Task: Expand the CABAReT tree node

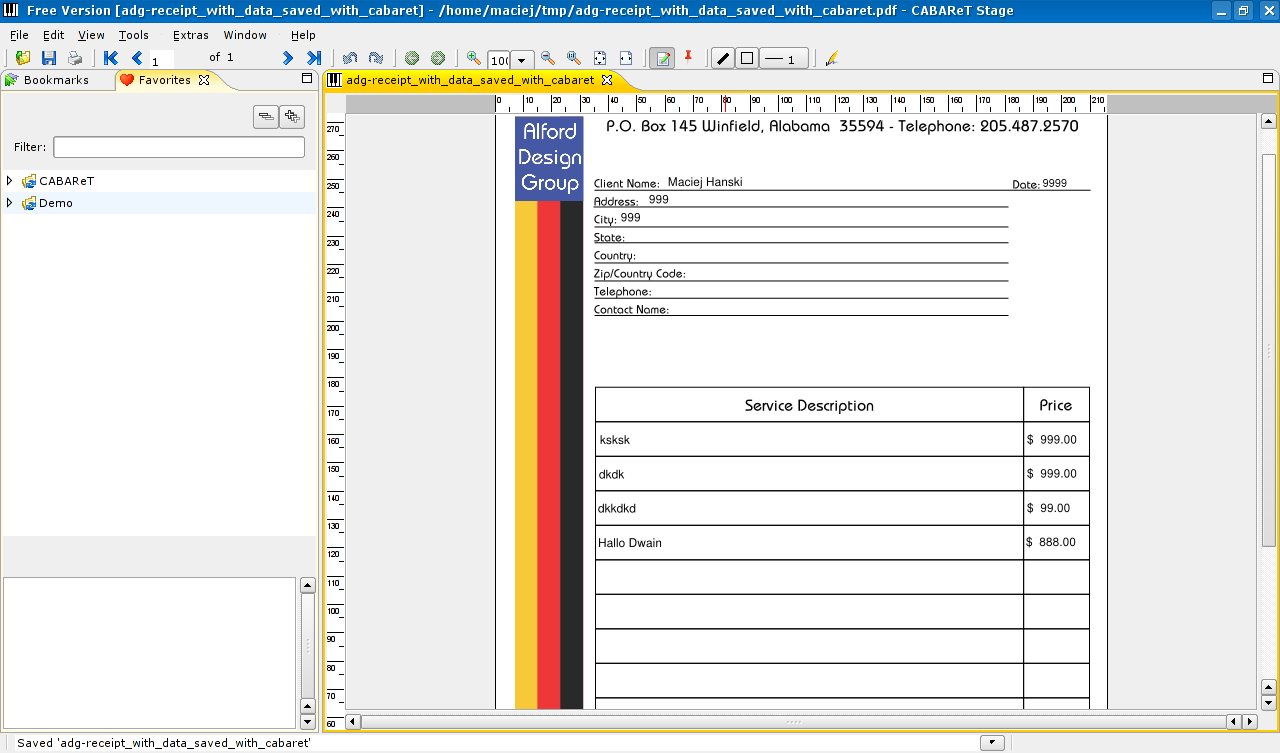Action: pyautogui.click(x=10, y=181)
